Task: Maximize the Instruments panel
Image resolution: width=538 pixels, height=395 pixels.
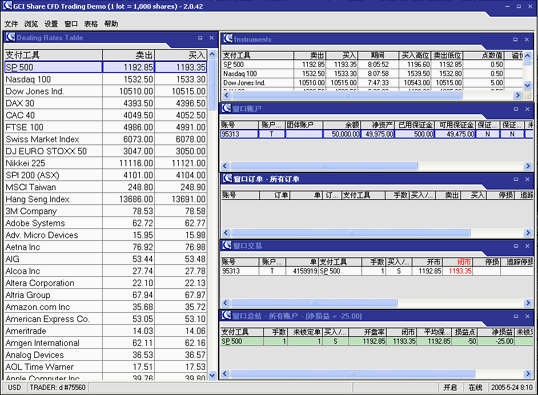Action: click(515, 39)
